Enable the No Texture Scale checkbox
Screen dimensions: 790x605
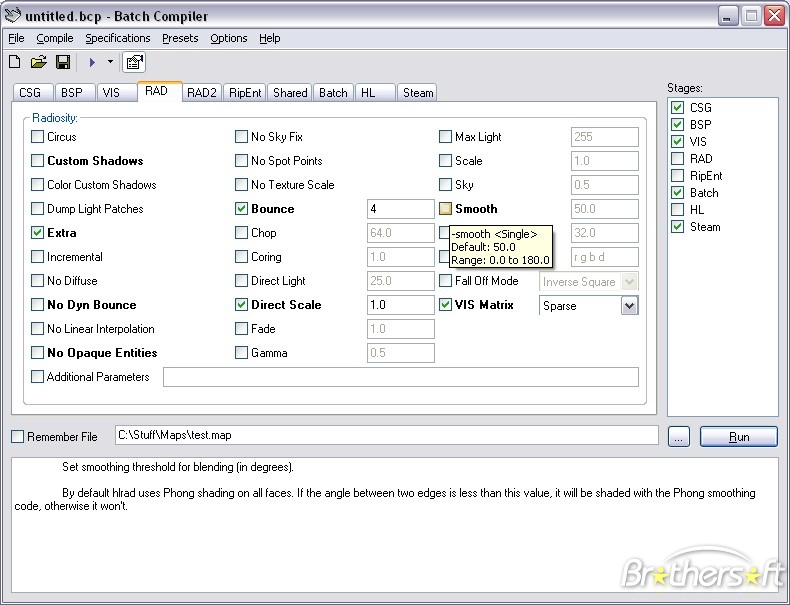241,185
